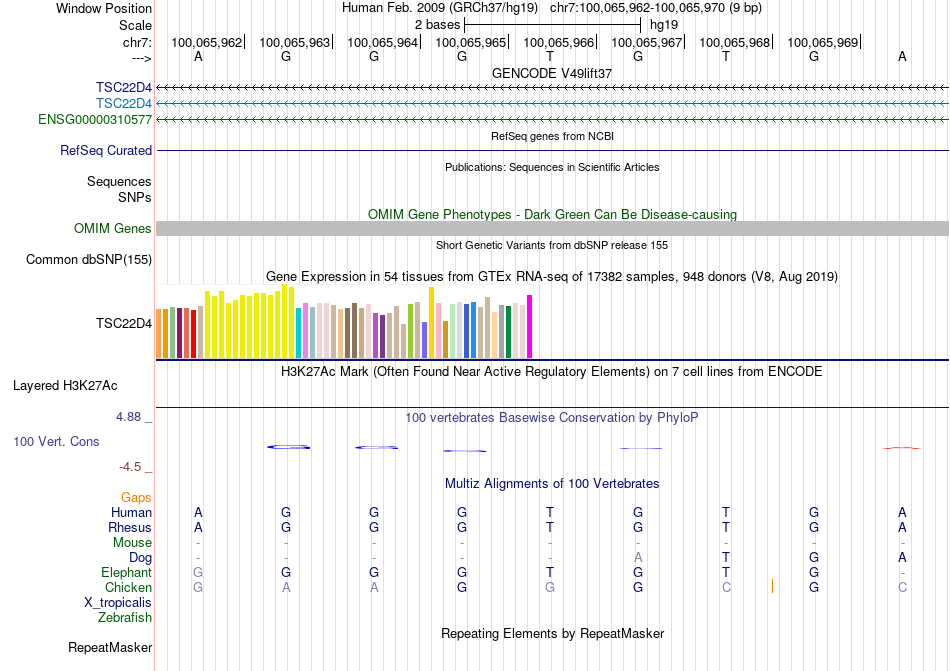
Task: Select the Chicken alignment row label
Action: (x=128, y=587)
